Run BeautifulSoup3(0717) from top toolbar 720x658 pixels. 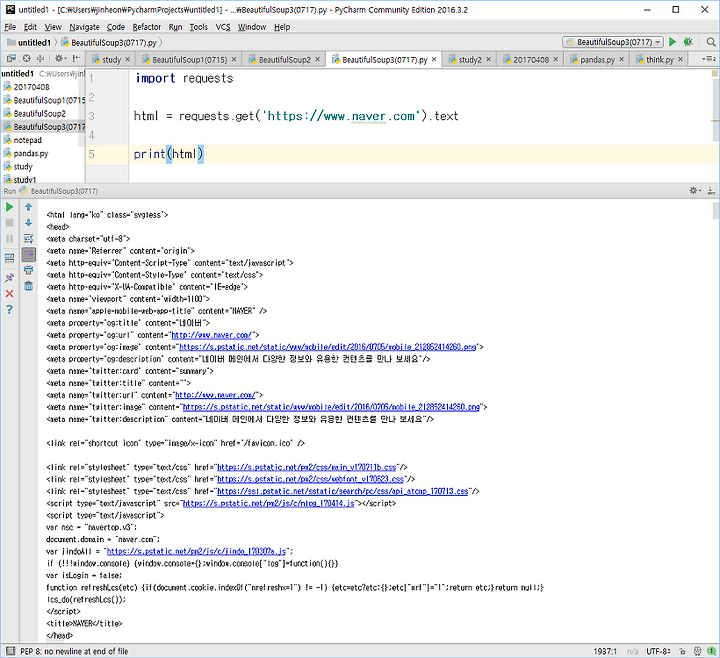(x=672, y=42)
